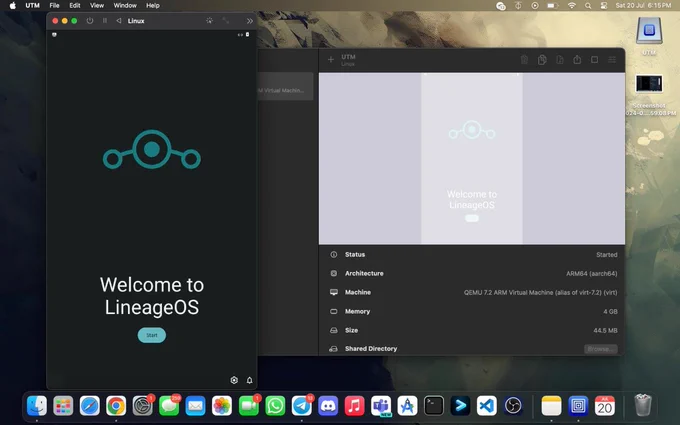Screen dimensions: 680x425
Task: Toggle mouse cursor capture in the VM toolbar
Action: point(209,21)
